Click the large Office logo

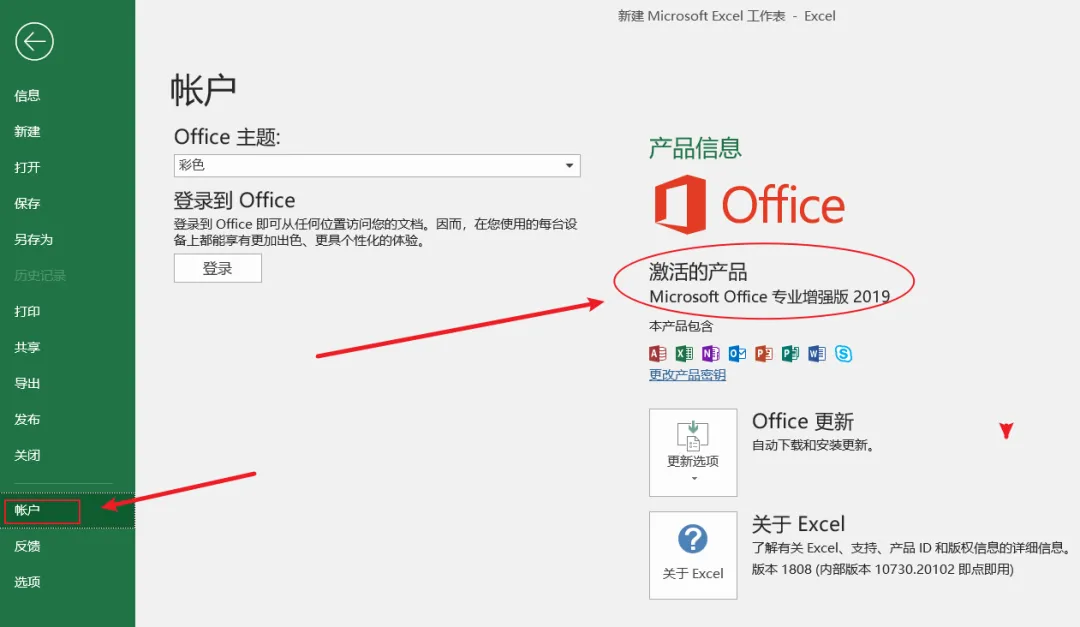pos(749,205)
